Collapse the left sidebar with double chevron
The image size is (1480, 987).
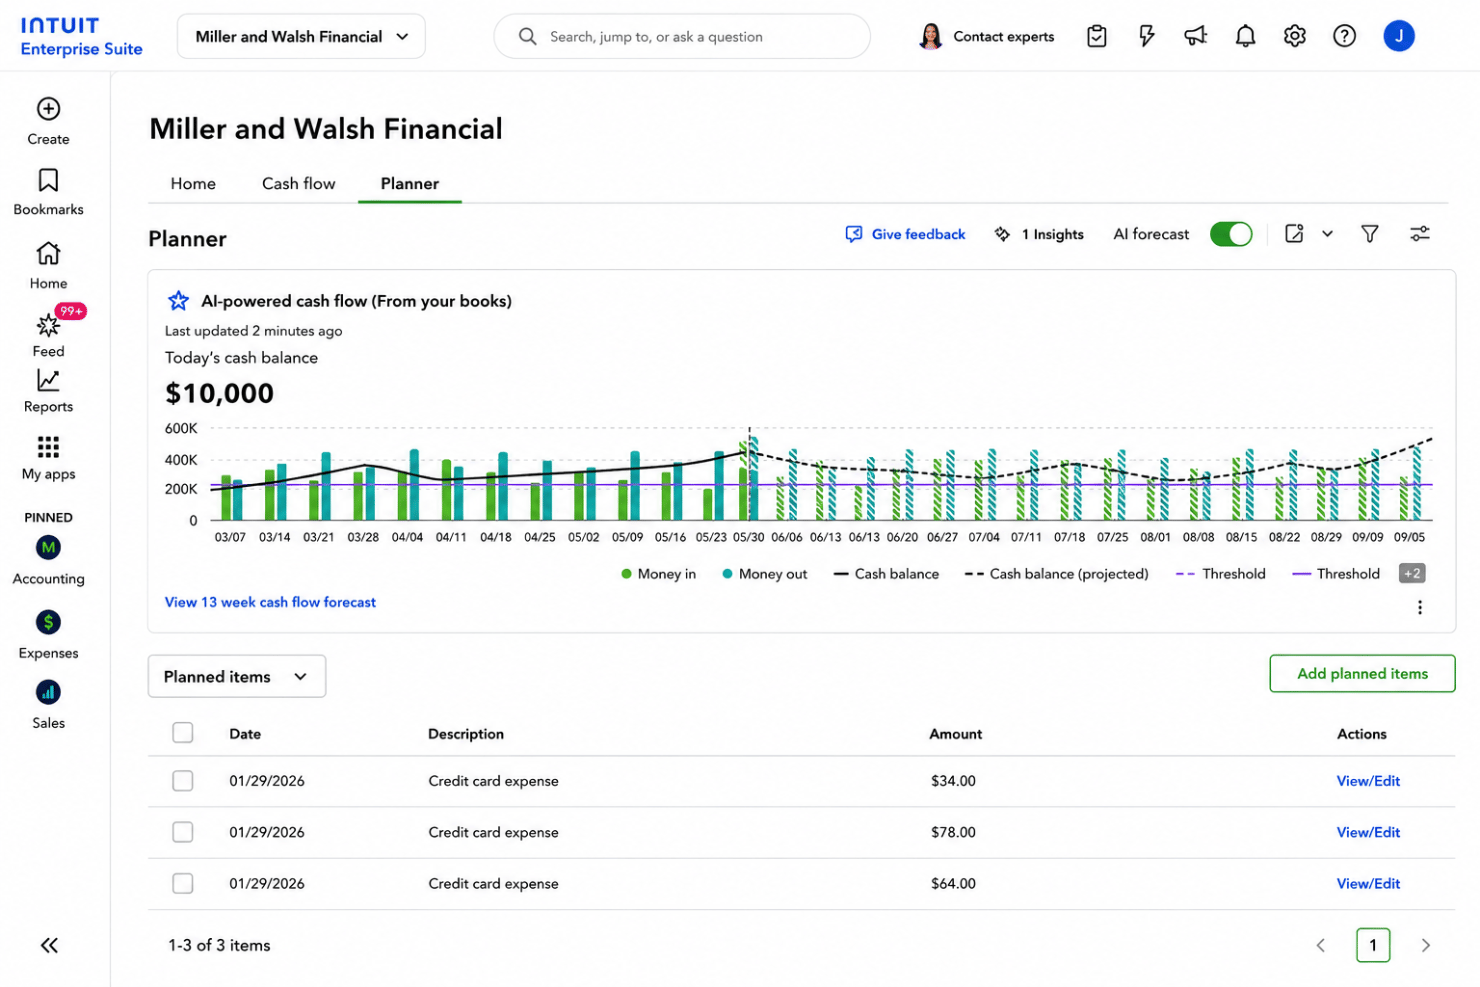pyautogui.click(x=49, y=945)
